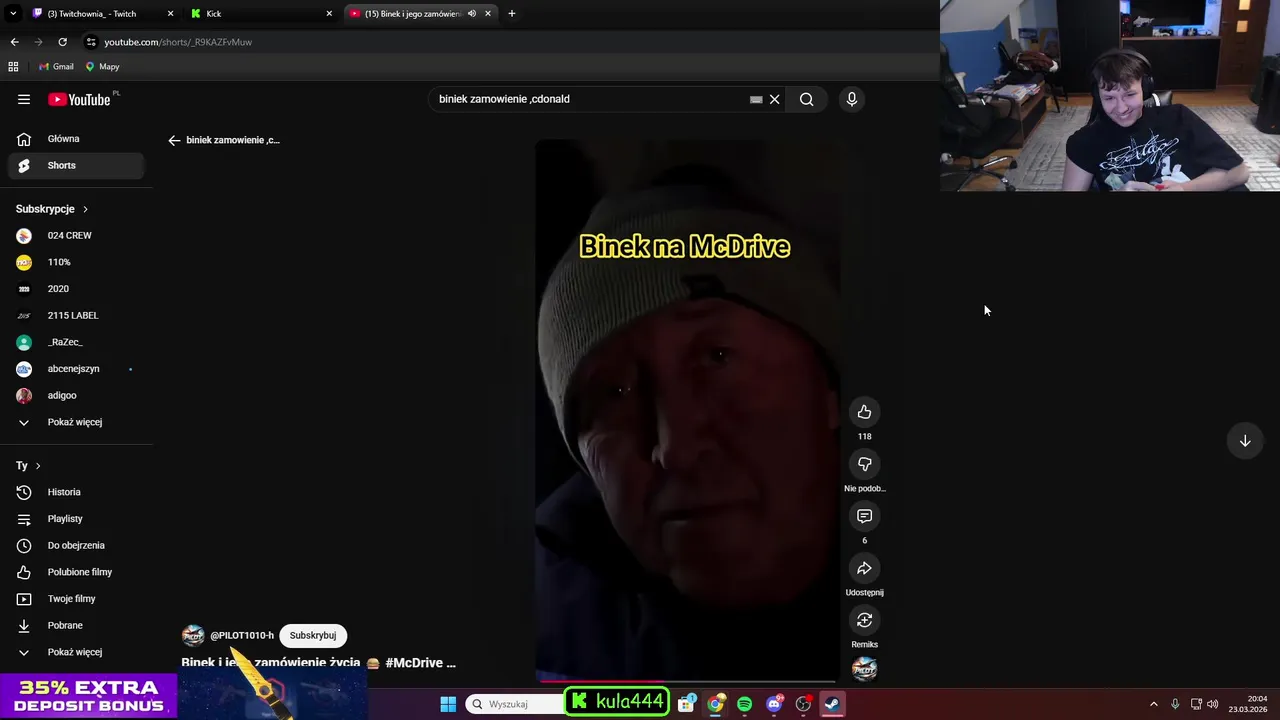Viewport: 1280px width, 720px height.
Task: Click the #McDrive hashtag link
Action: tap(414, 663)
